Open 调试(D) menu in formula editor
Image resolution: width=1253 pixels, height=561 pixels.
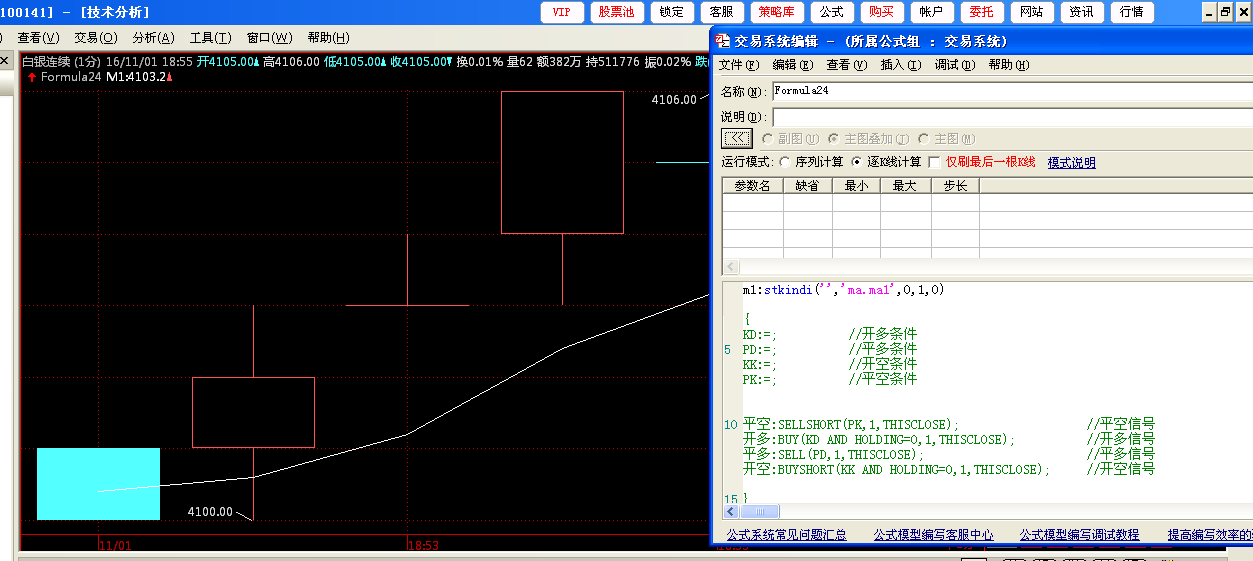pyautogui.click(x=954, y=65)
